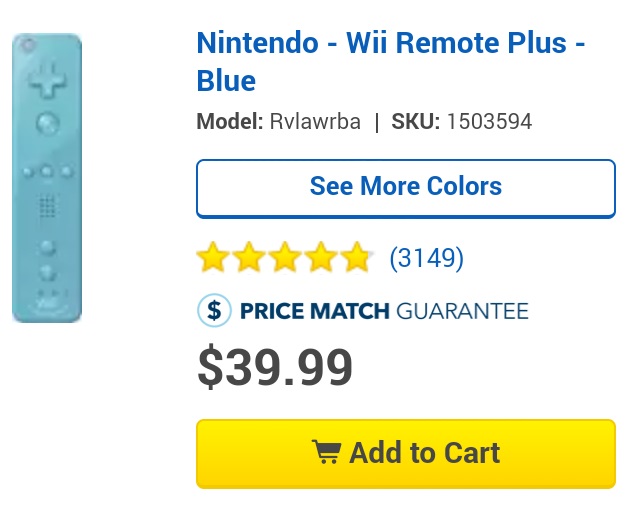Click the word Blue in the title
The image size is (641, 506).
(x=226, y=80)
